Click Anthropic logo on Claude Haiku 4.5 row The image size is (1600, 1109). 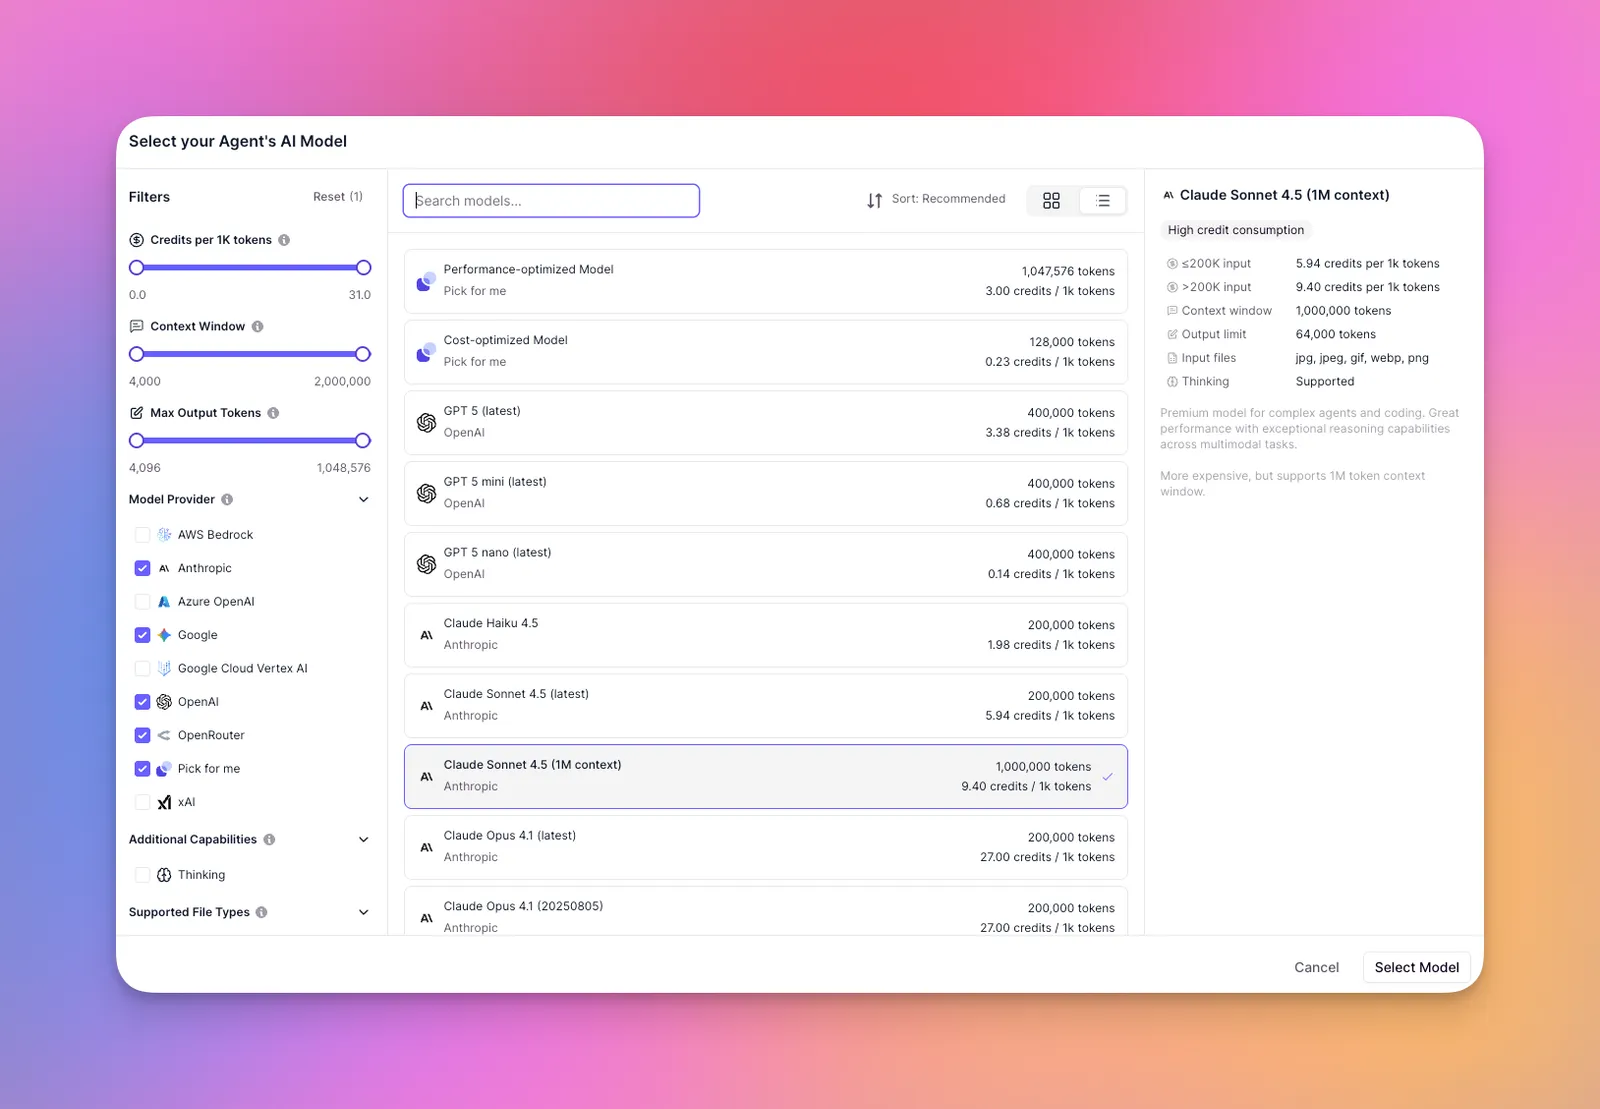[x=426, y=635]
